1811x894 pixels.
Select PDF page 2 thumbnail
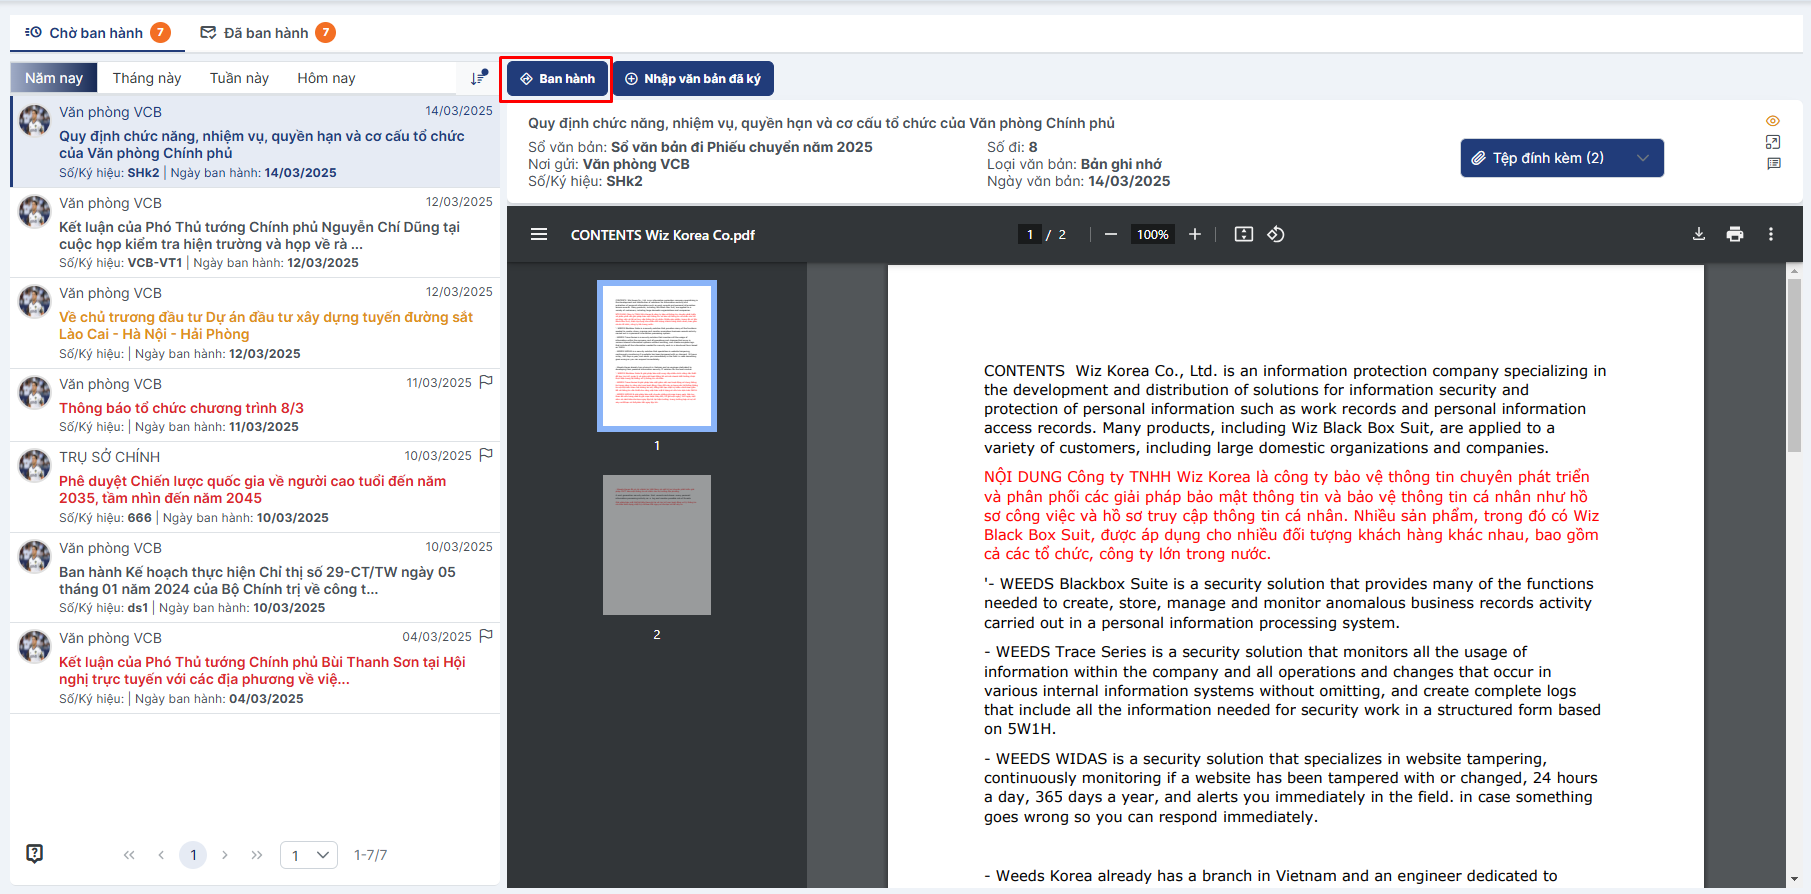click(657, 545)
